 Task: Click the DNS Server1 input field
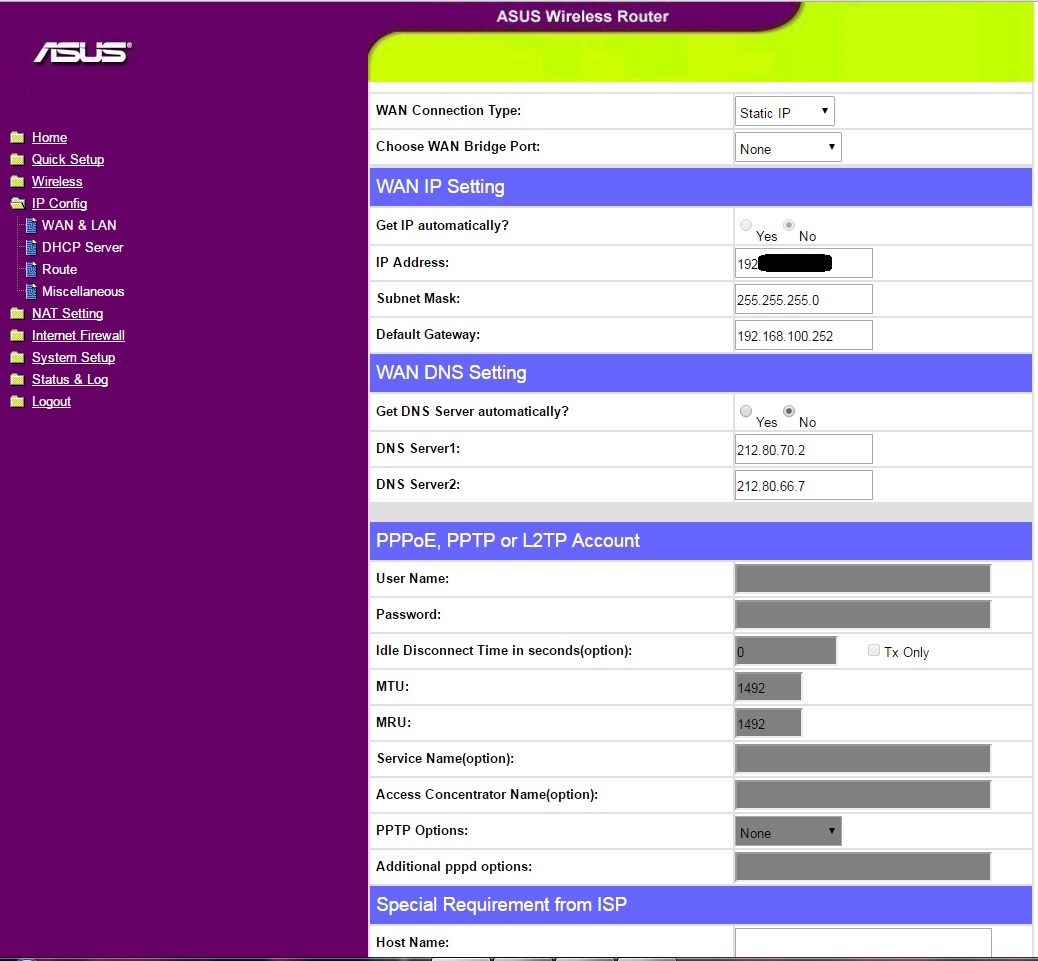[x=803, y=450]
